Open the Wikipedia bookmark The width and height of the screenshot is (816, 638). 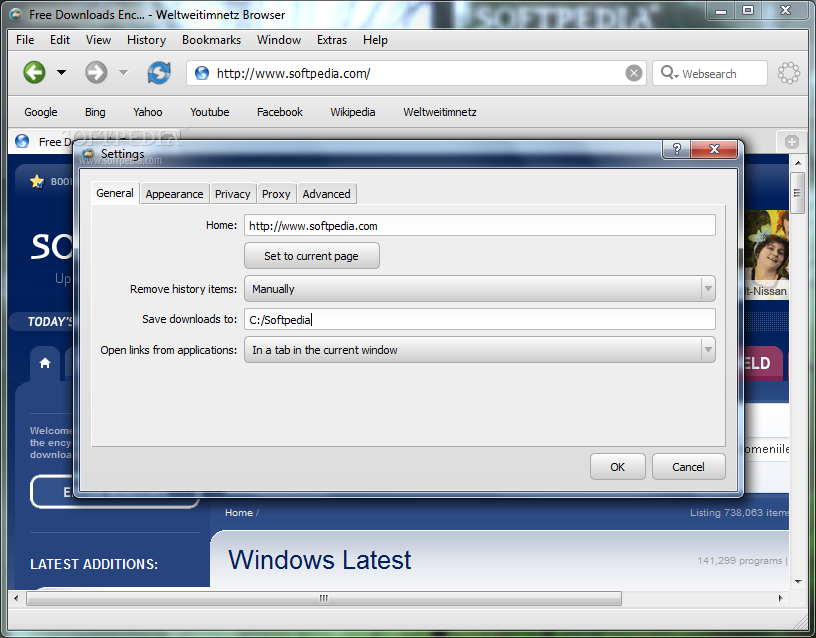(x=353, y=112)
